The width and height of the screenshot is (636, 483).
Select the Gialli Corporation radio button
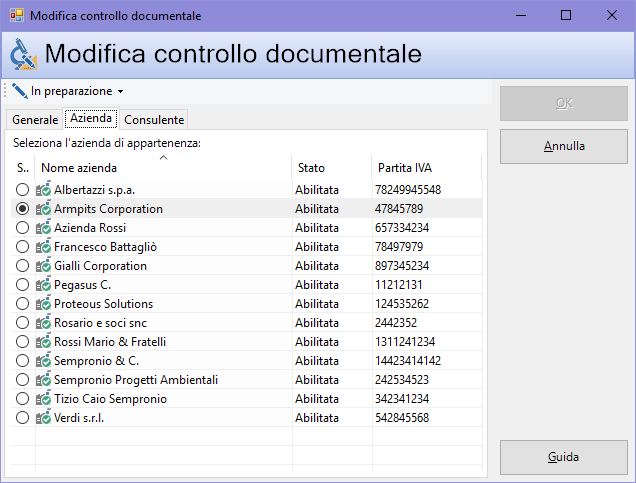point(22,266)
